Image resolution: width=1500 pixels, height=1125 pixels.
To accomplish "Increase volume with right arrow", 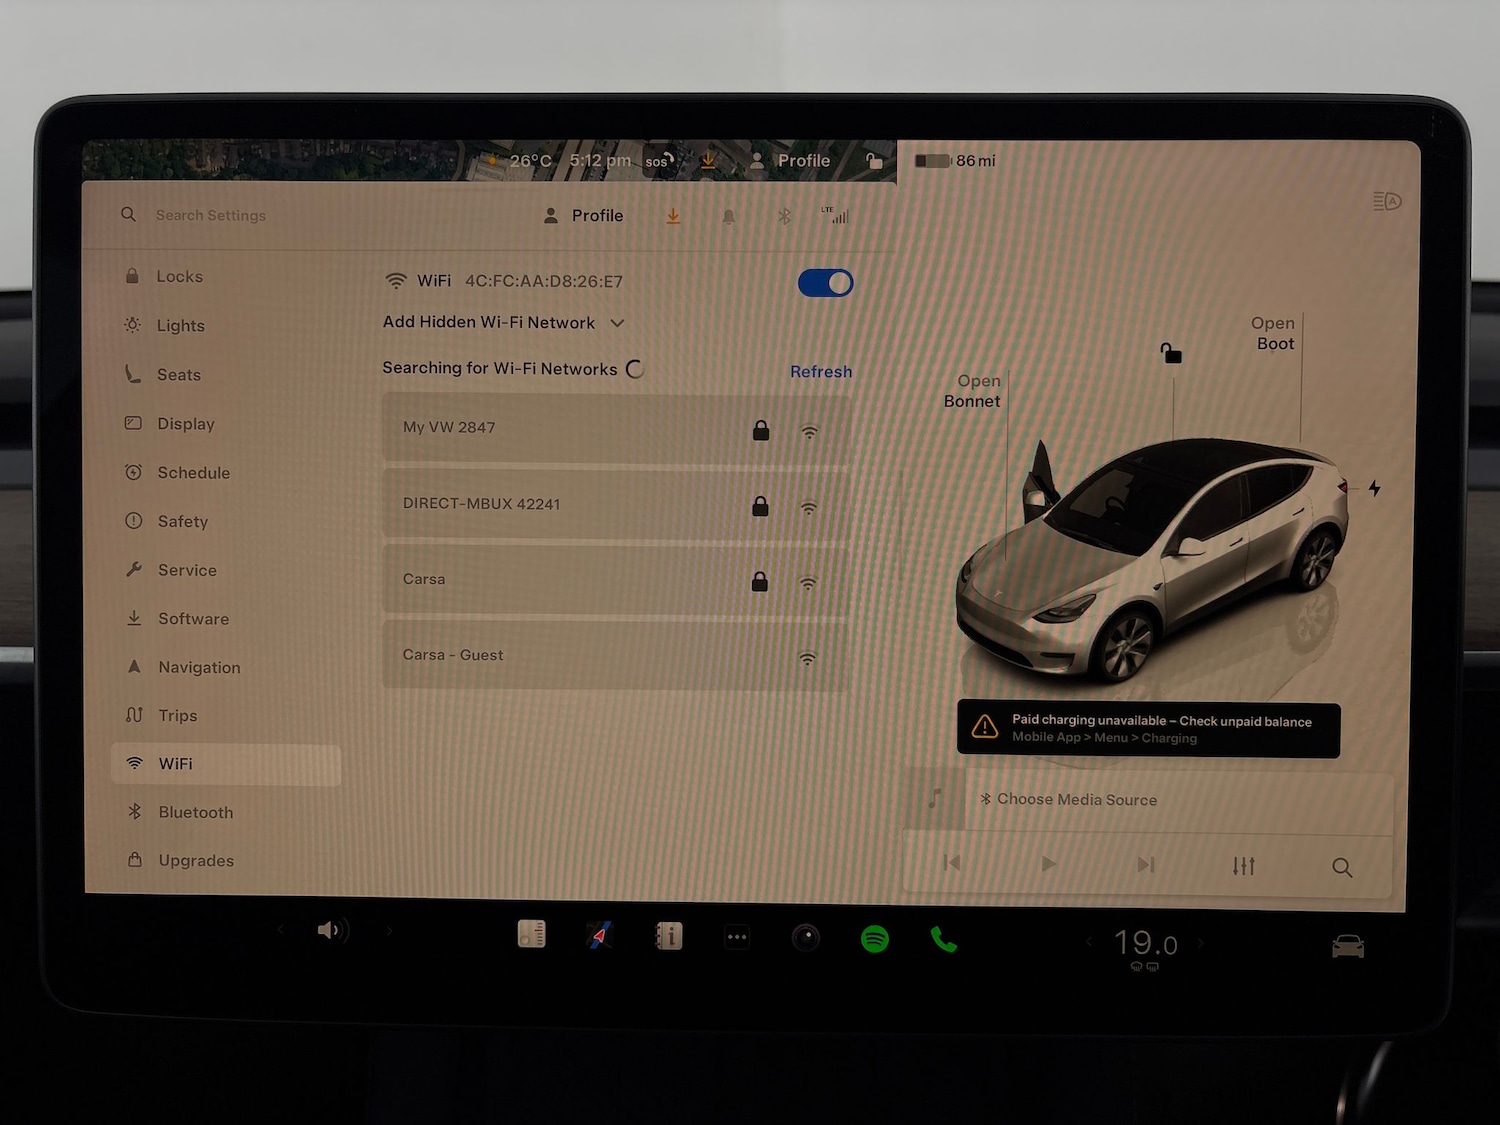I will 389,931.
